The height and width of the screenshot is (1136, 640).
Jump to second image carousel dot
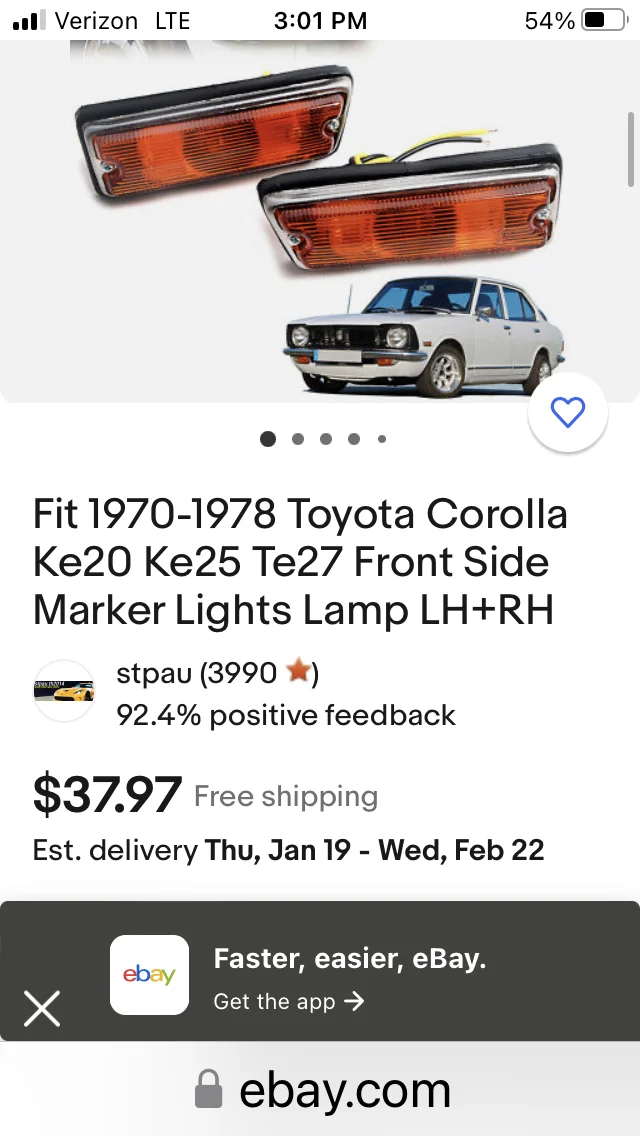click(297, 438)
